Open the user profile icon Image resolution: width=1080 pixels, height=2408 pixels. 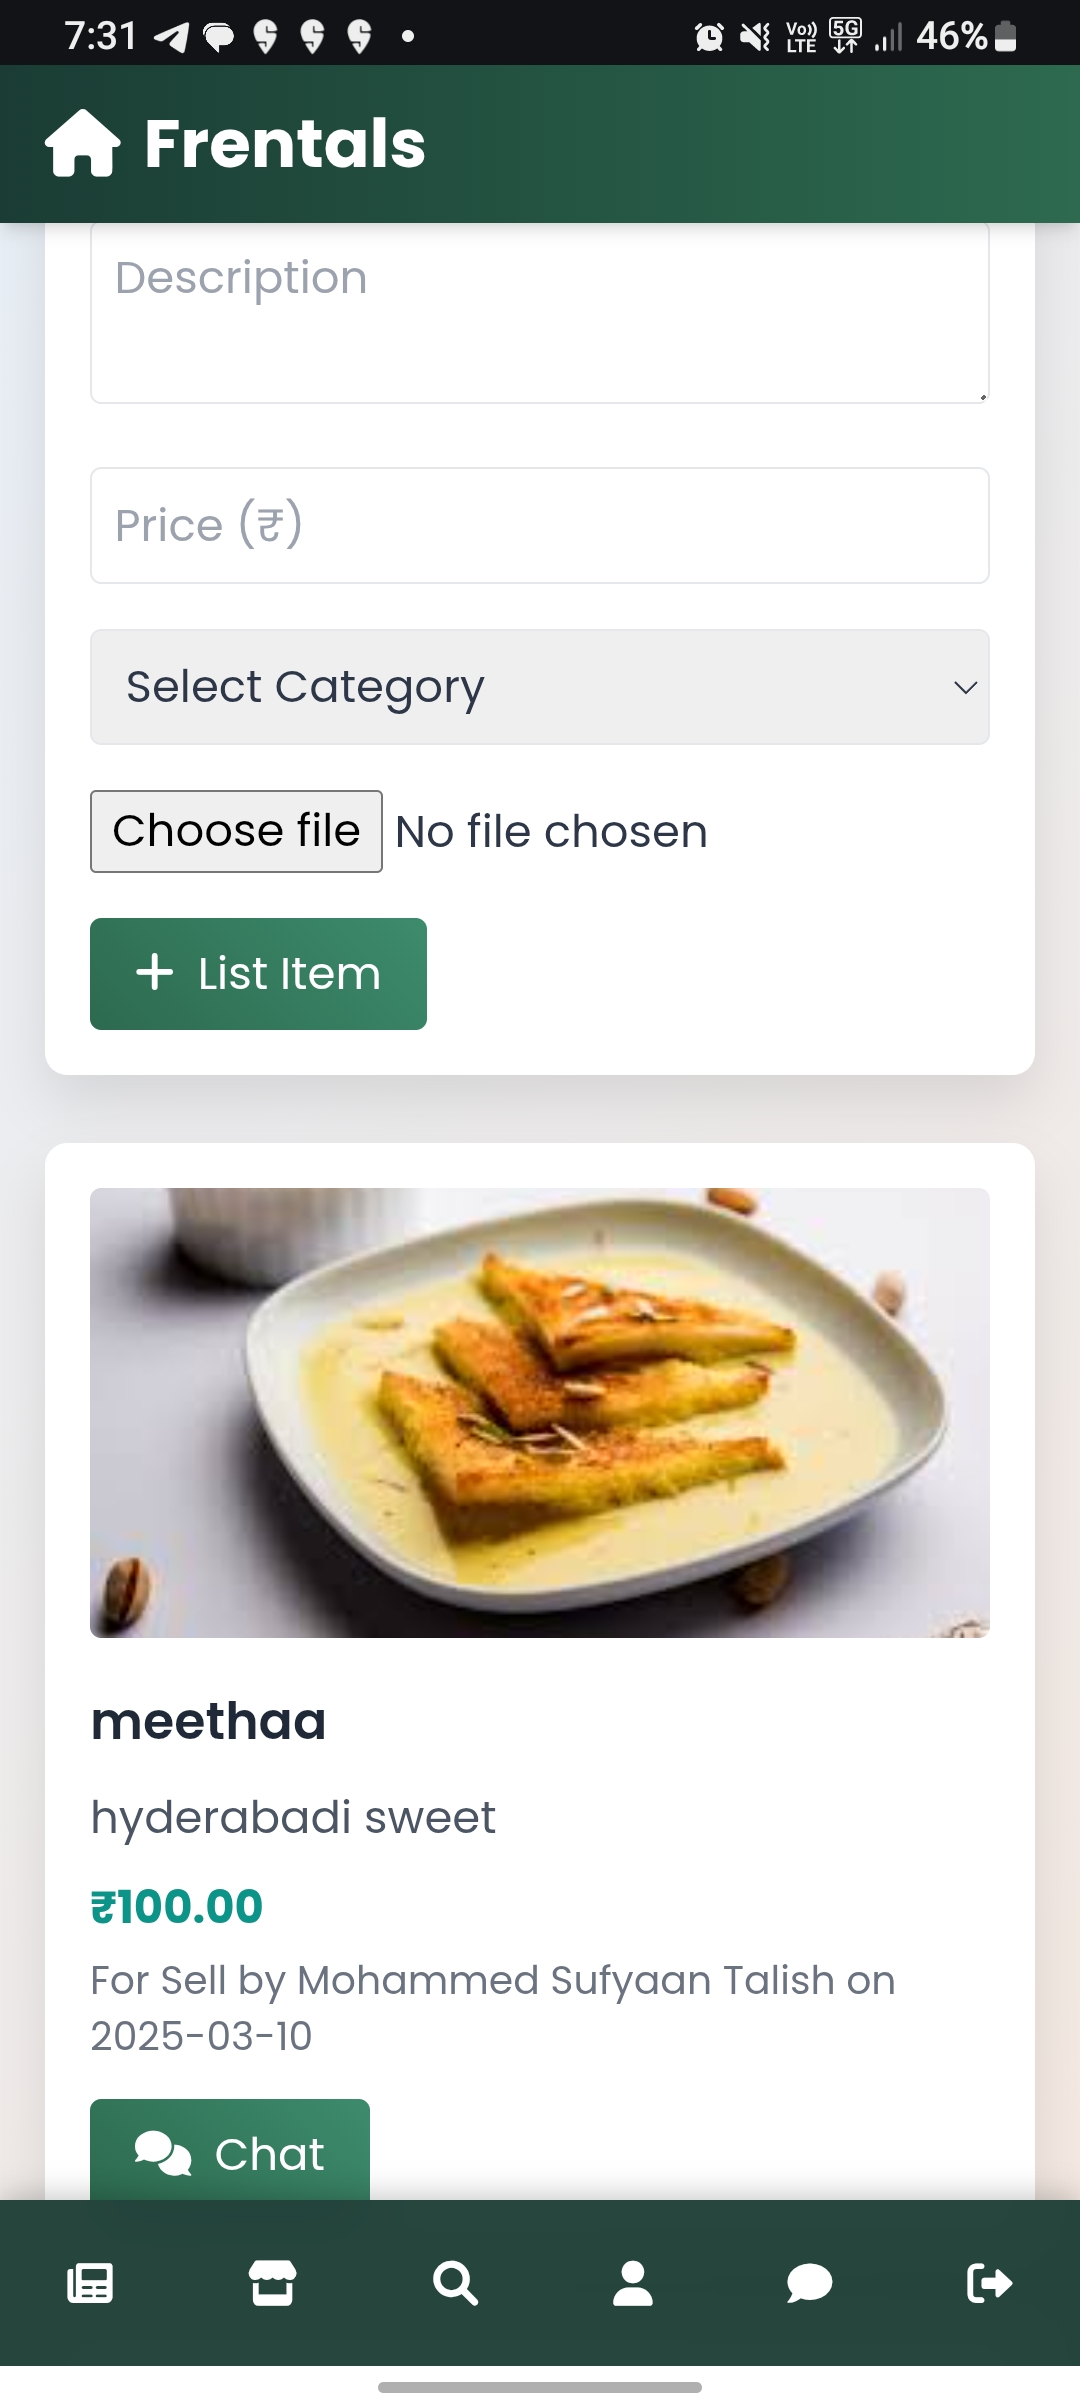pos(633,2283)
